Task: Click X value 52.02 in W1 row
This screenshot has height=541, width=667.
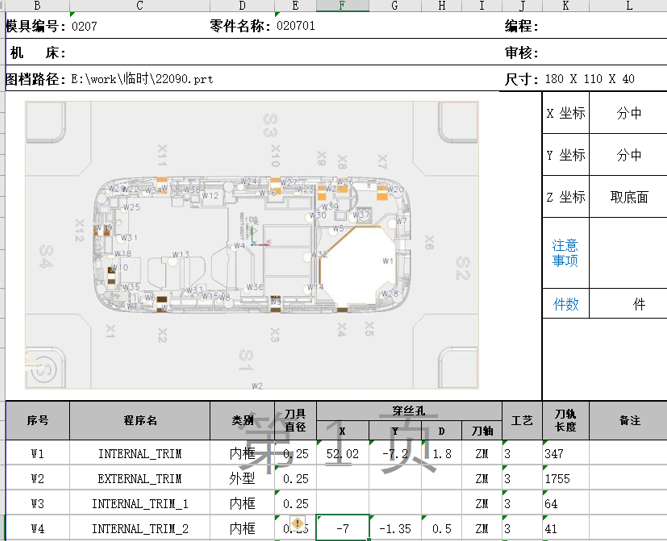Action: pos(342,453)
